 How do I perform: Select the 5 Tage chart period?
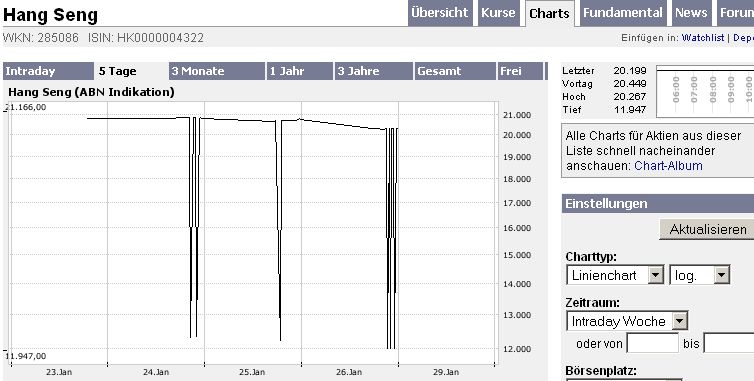pyautogui.click(x=131, y=71)
